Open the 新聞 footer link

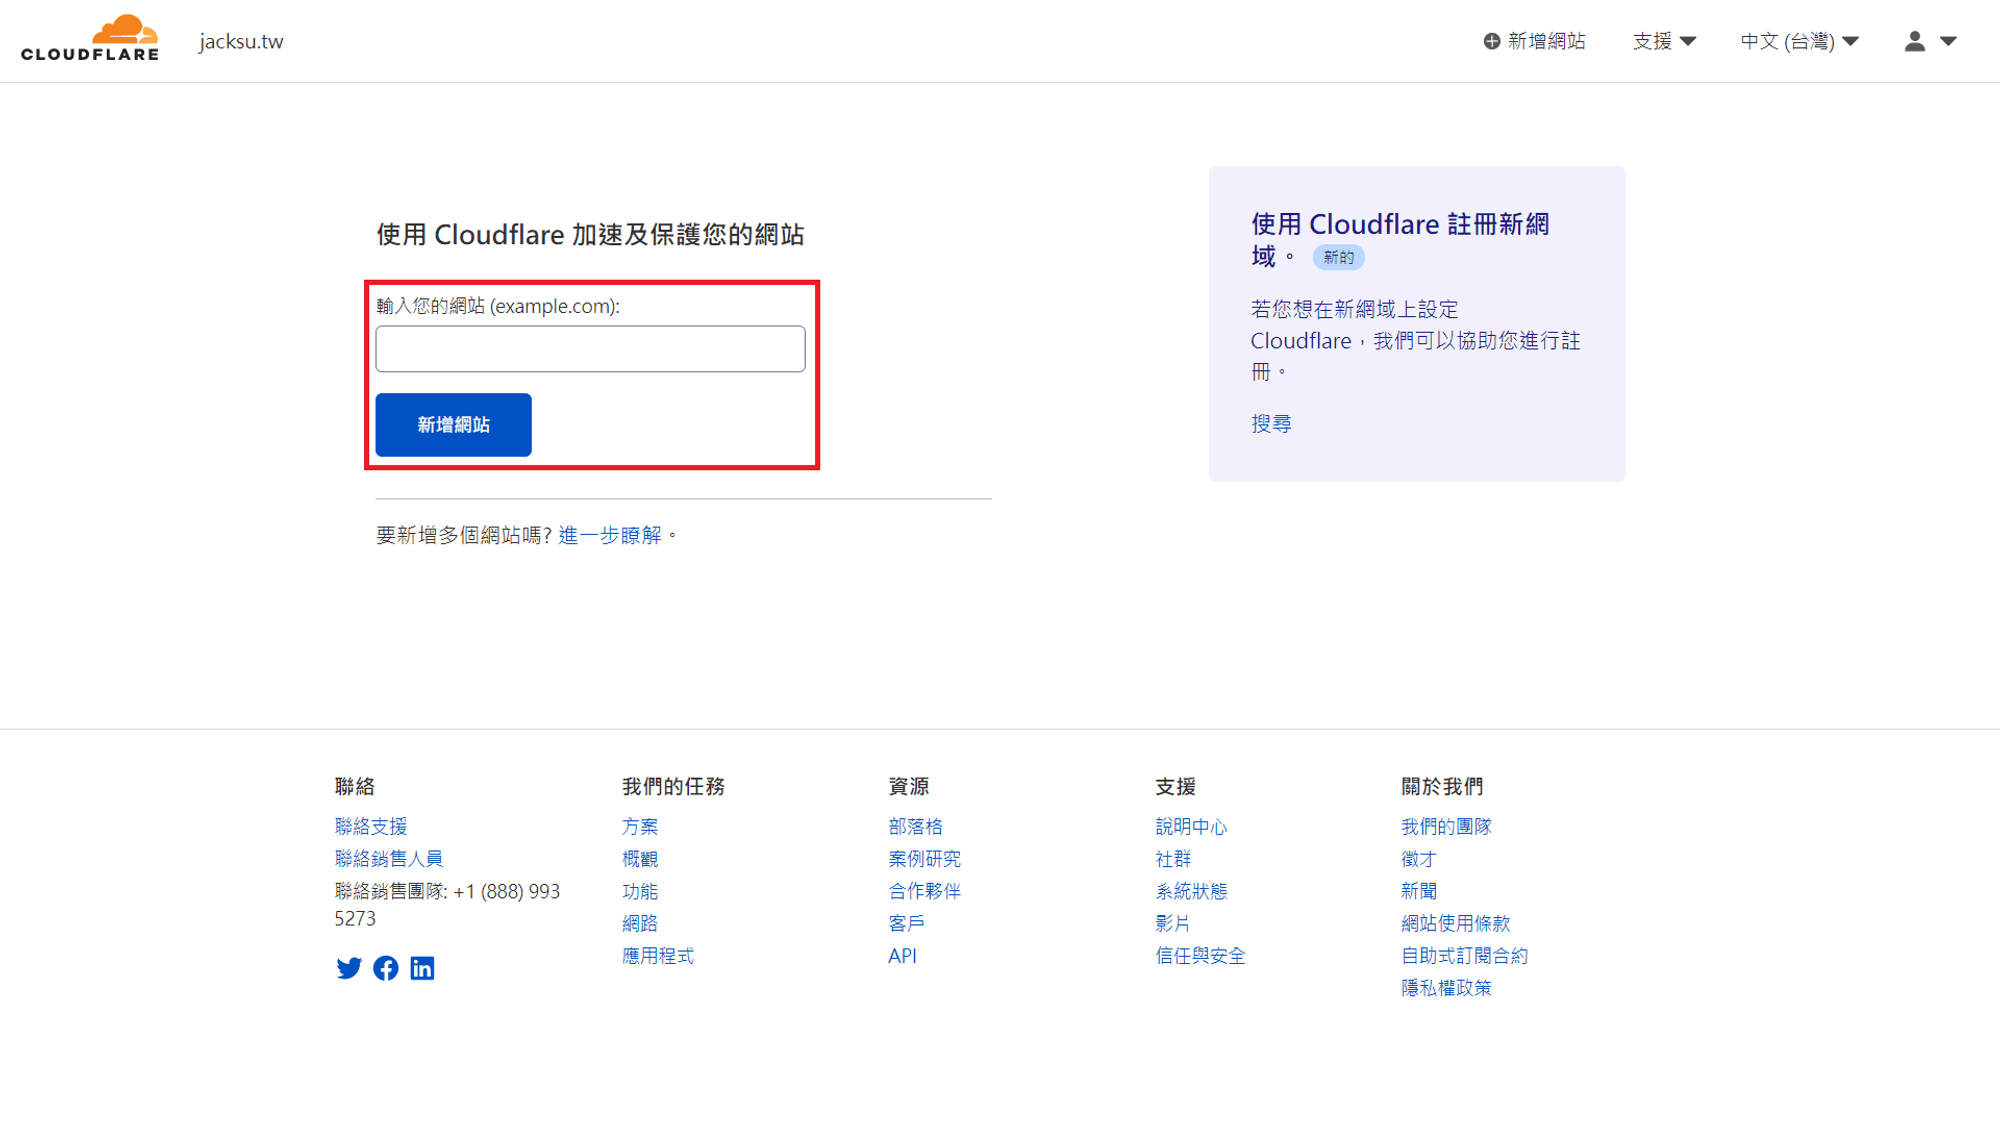tap(1419, 891)
